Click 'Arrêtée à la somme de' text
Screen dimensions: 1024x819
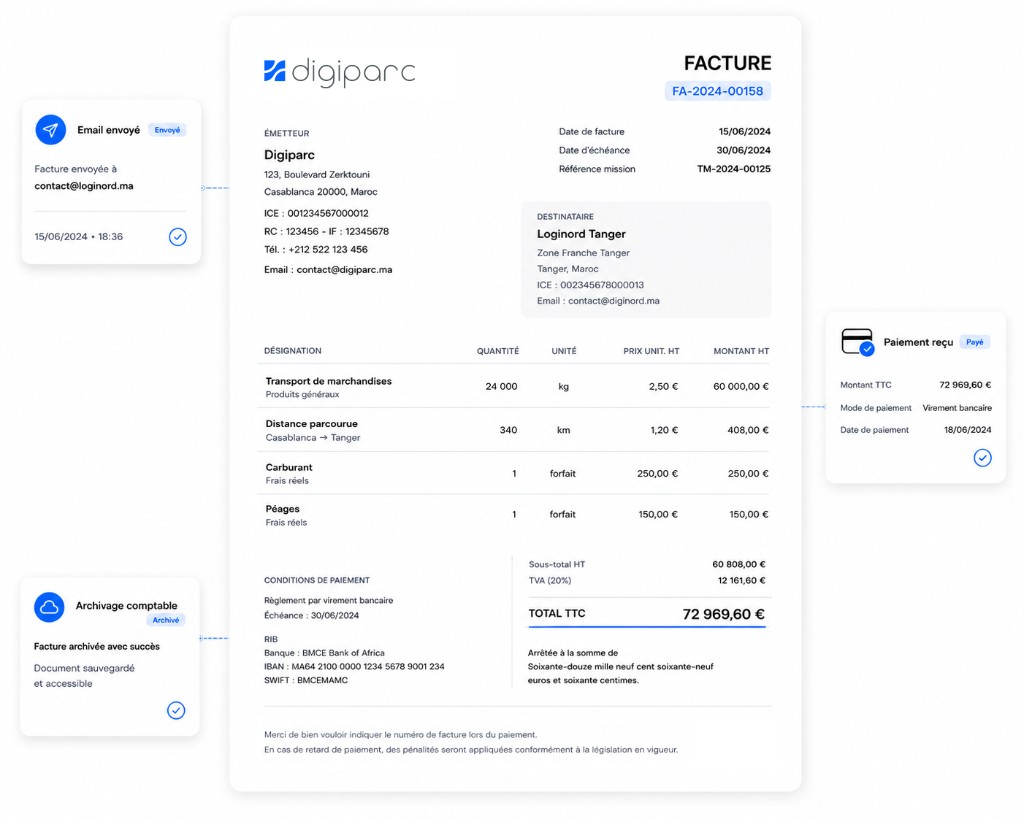click(573, 652)
